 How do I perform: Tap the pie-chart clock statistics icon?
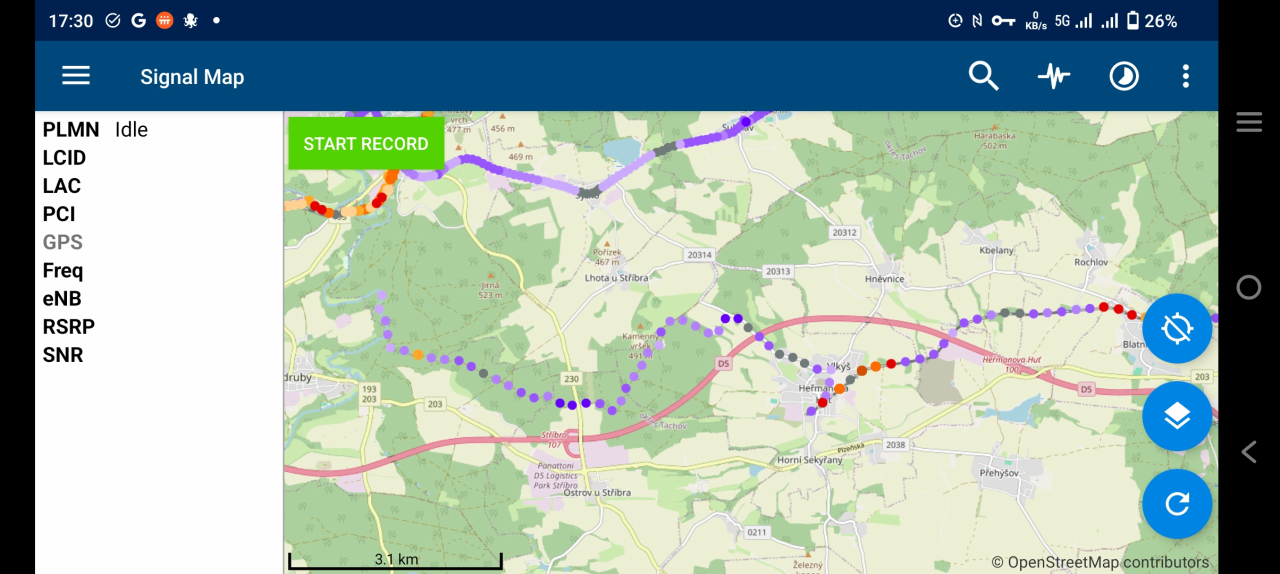[1124, 76]
